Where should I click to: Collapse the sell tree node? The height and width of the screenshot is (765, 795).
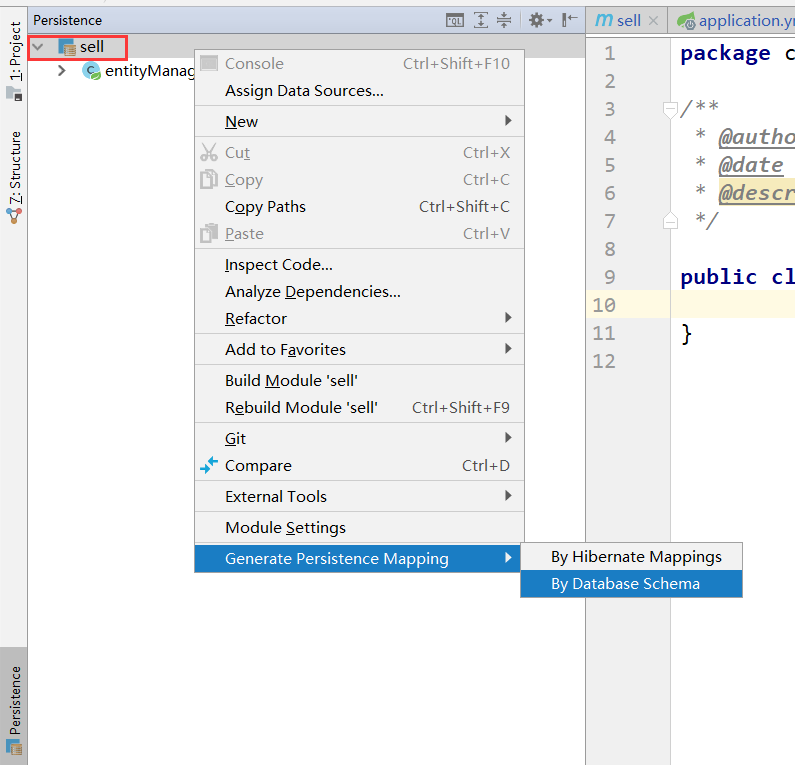click(x=38, y=47)
